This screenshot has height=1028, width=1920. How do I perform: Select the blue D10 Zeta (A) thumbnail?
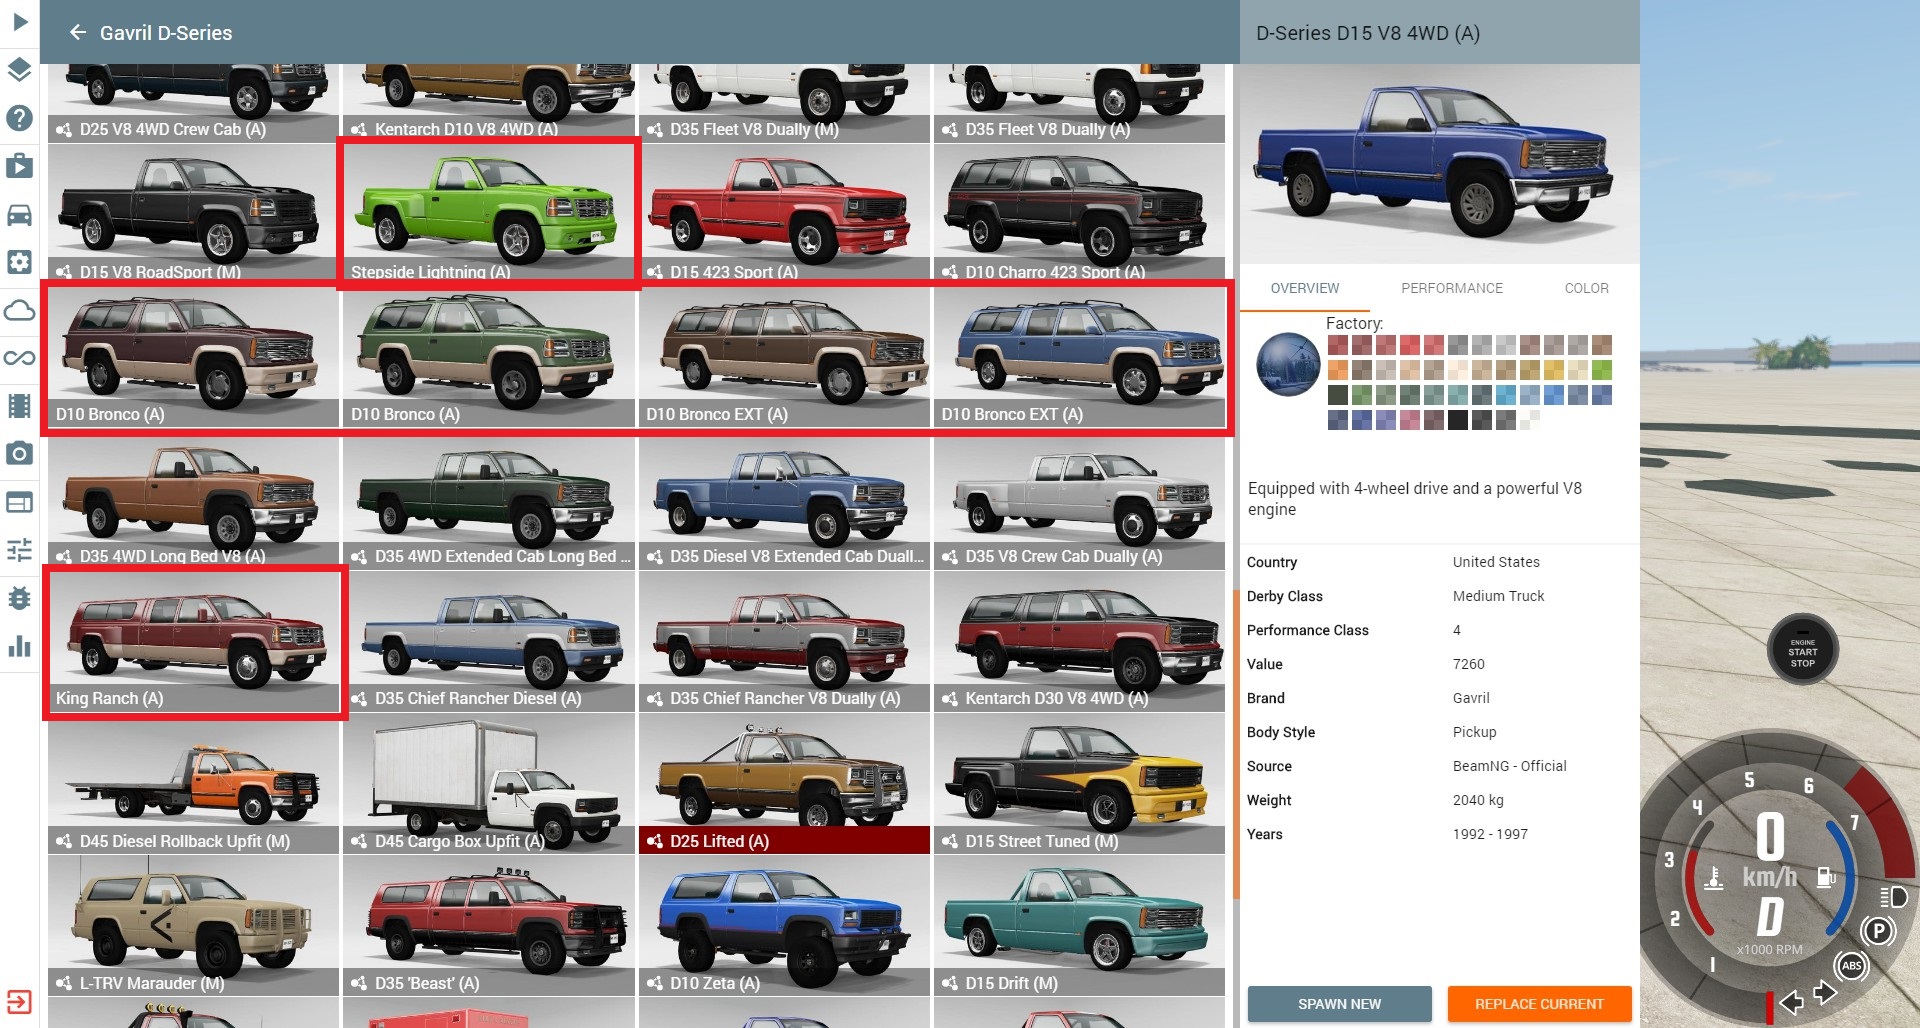pyautogui.click(x=785, y=926)
